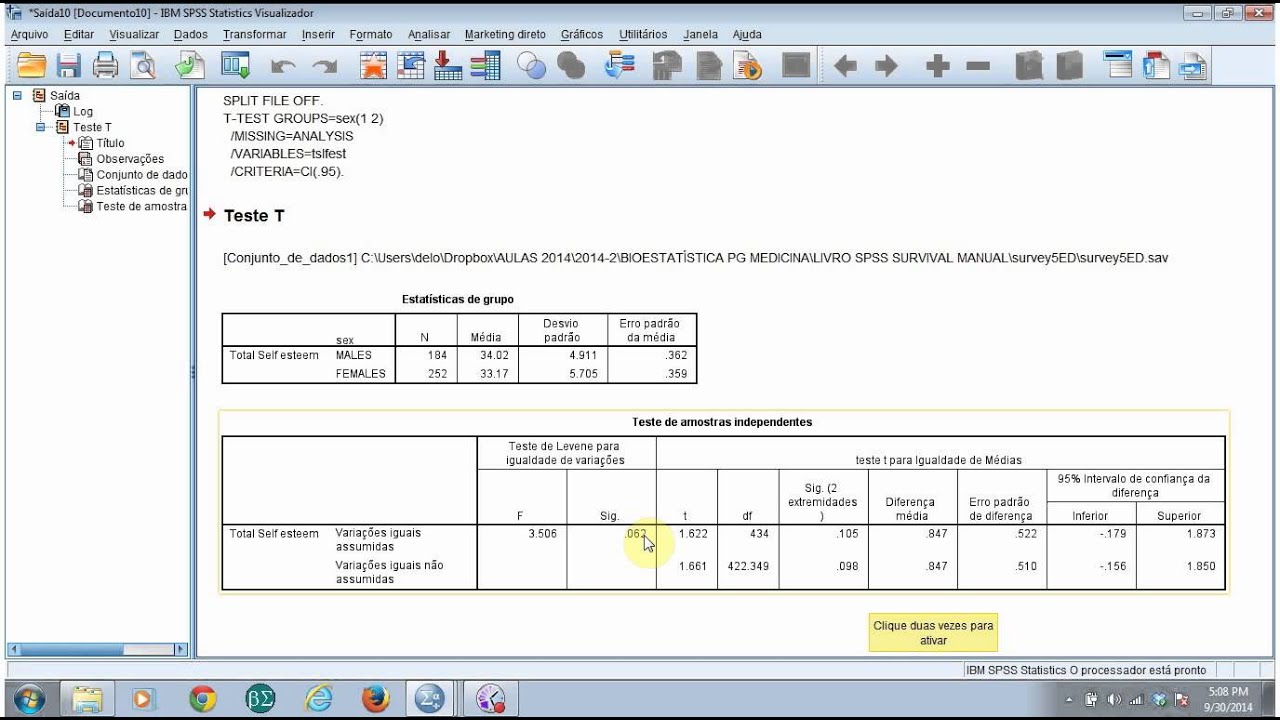Click the insert text document icon with blue arrow
This screenshot has height=720, width=1280.
coord(1192,66)
